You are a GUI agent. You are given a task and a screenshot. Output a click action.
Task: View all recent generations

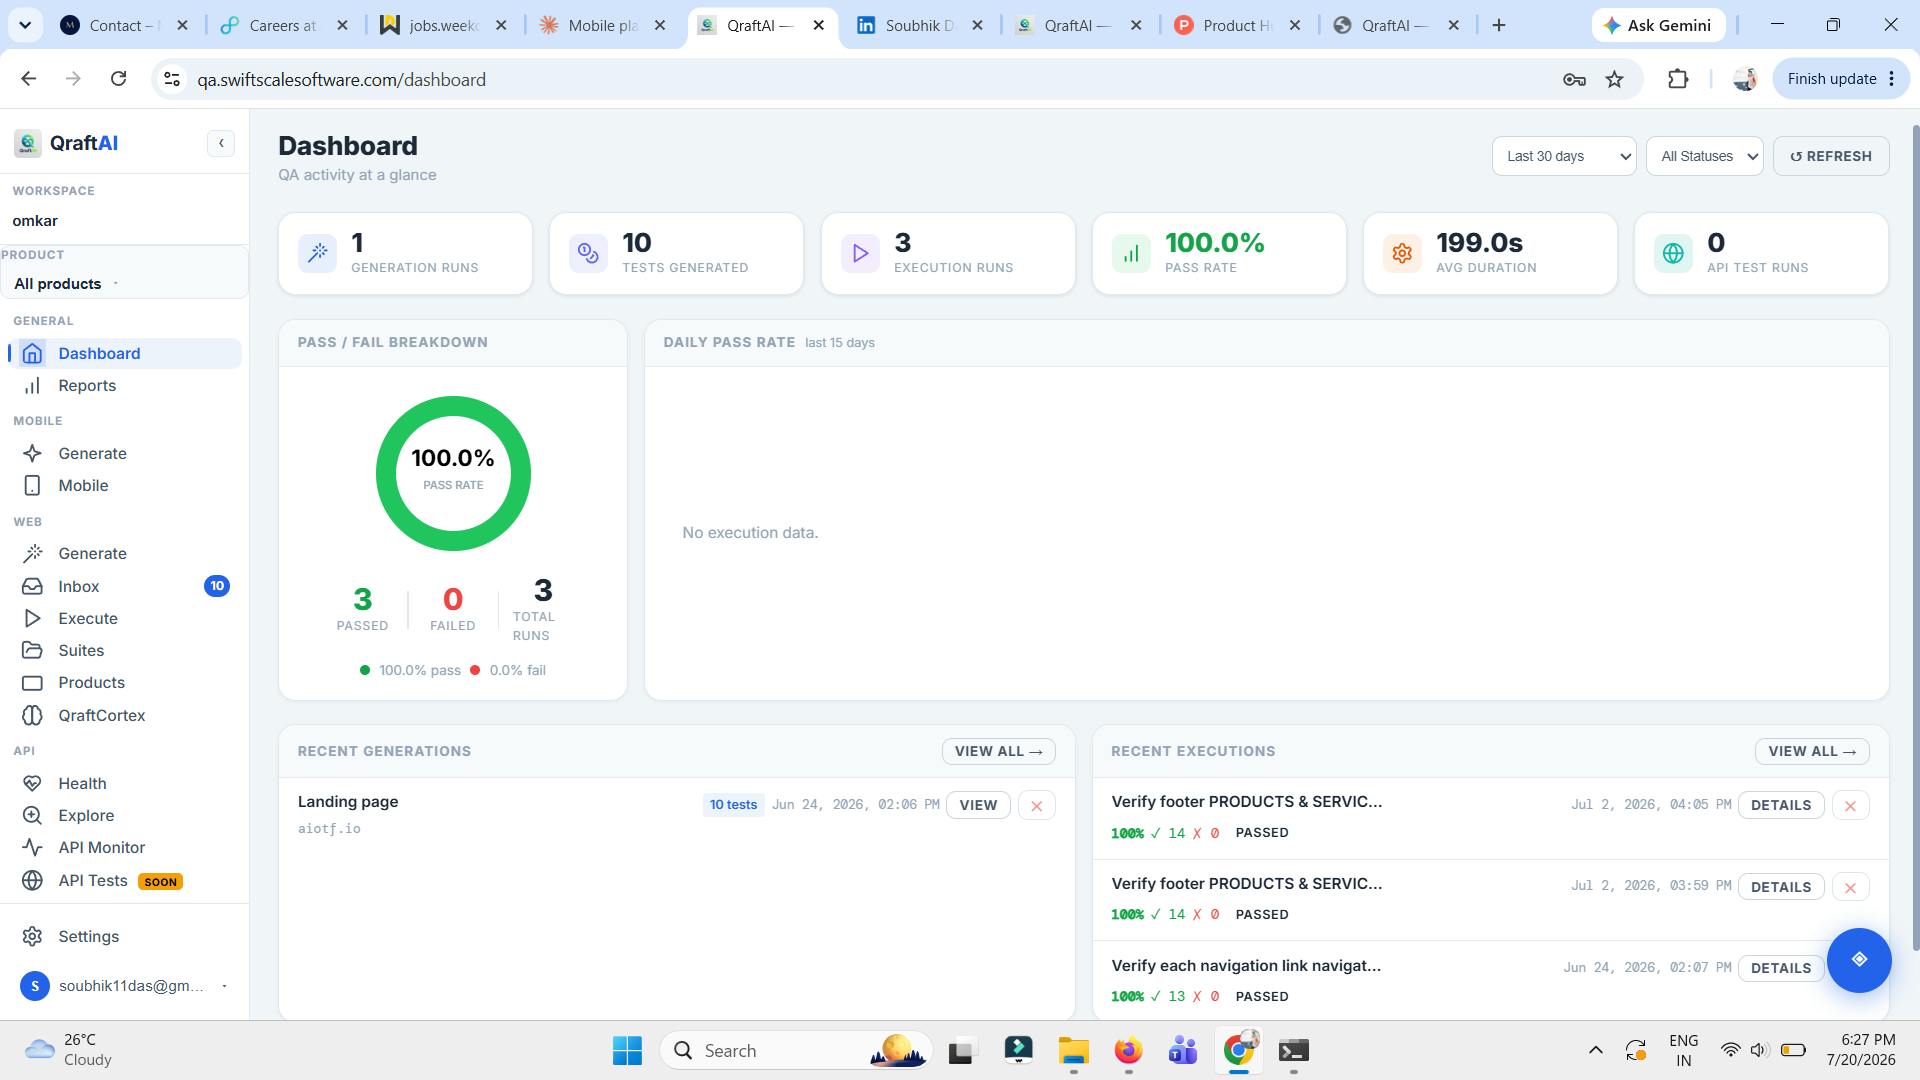(998, 751)
